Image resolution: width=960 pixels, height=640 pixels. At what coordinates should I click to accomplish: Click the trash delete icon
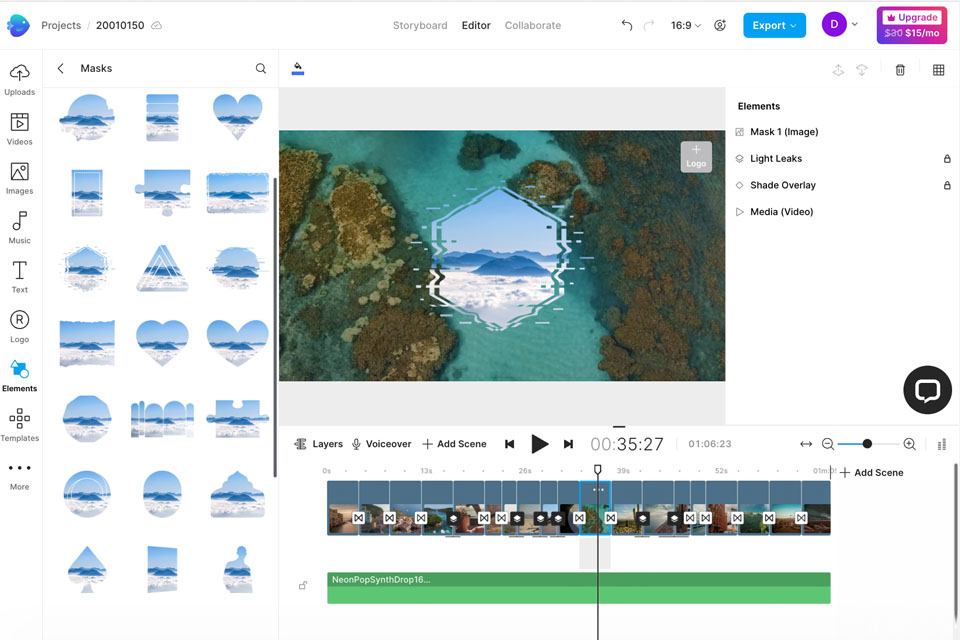click(x=900, y=70)
